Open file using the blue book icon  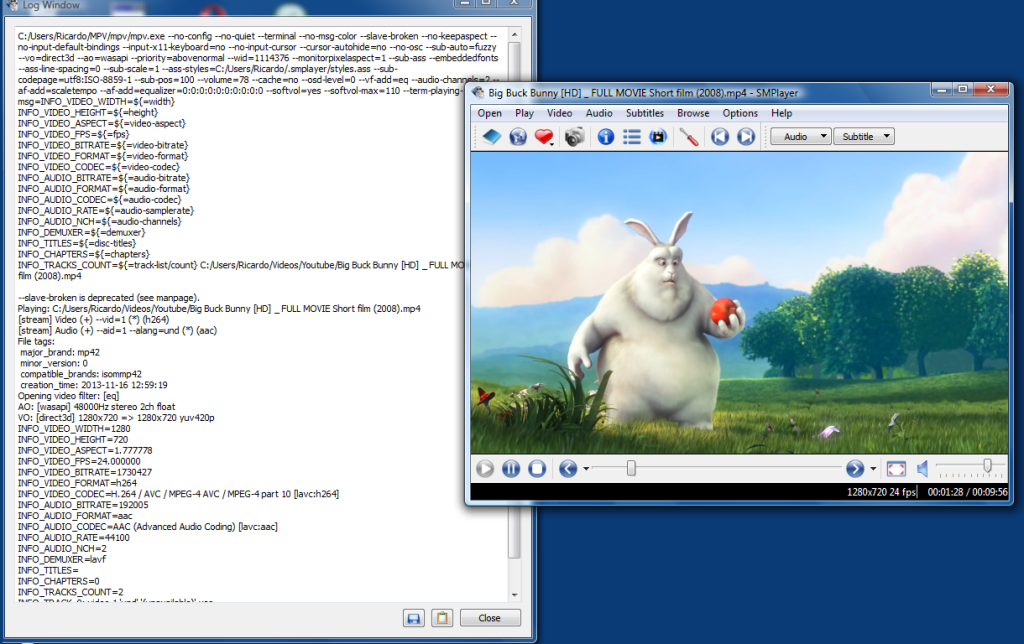[492, 137]
